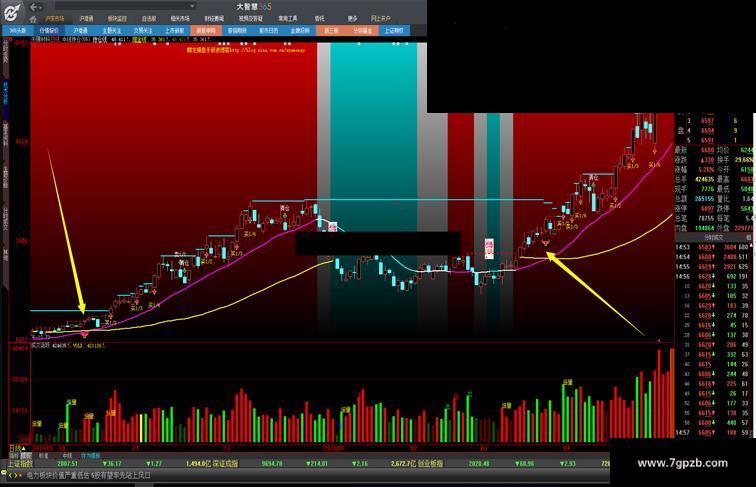Click the 内盘 value 194064

[704, 228]
